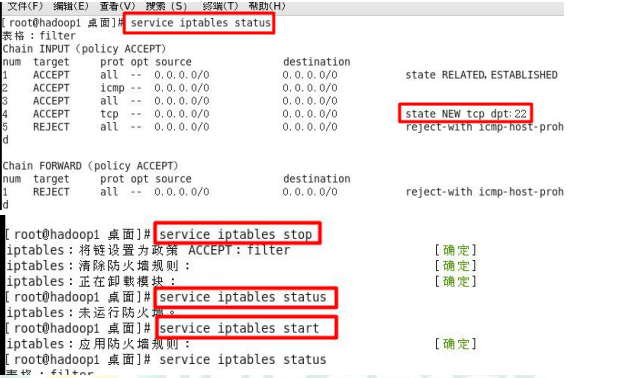The image size is (636, 378).
Task: Select the 'state NEW tcp dpt:22' text
Action: coord(466,114)
